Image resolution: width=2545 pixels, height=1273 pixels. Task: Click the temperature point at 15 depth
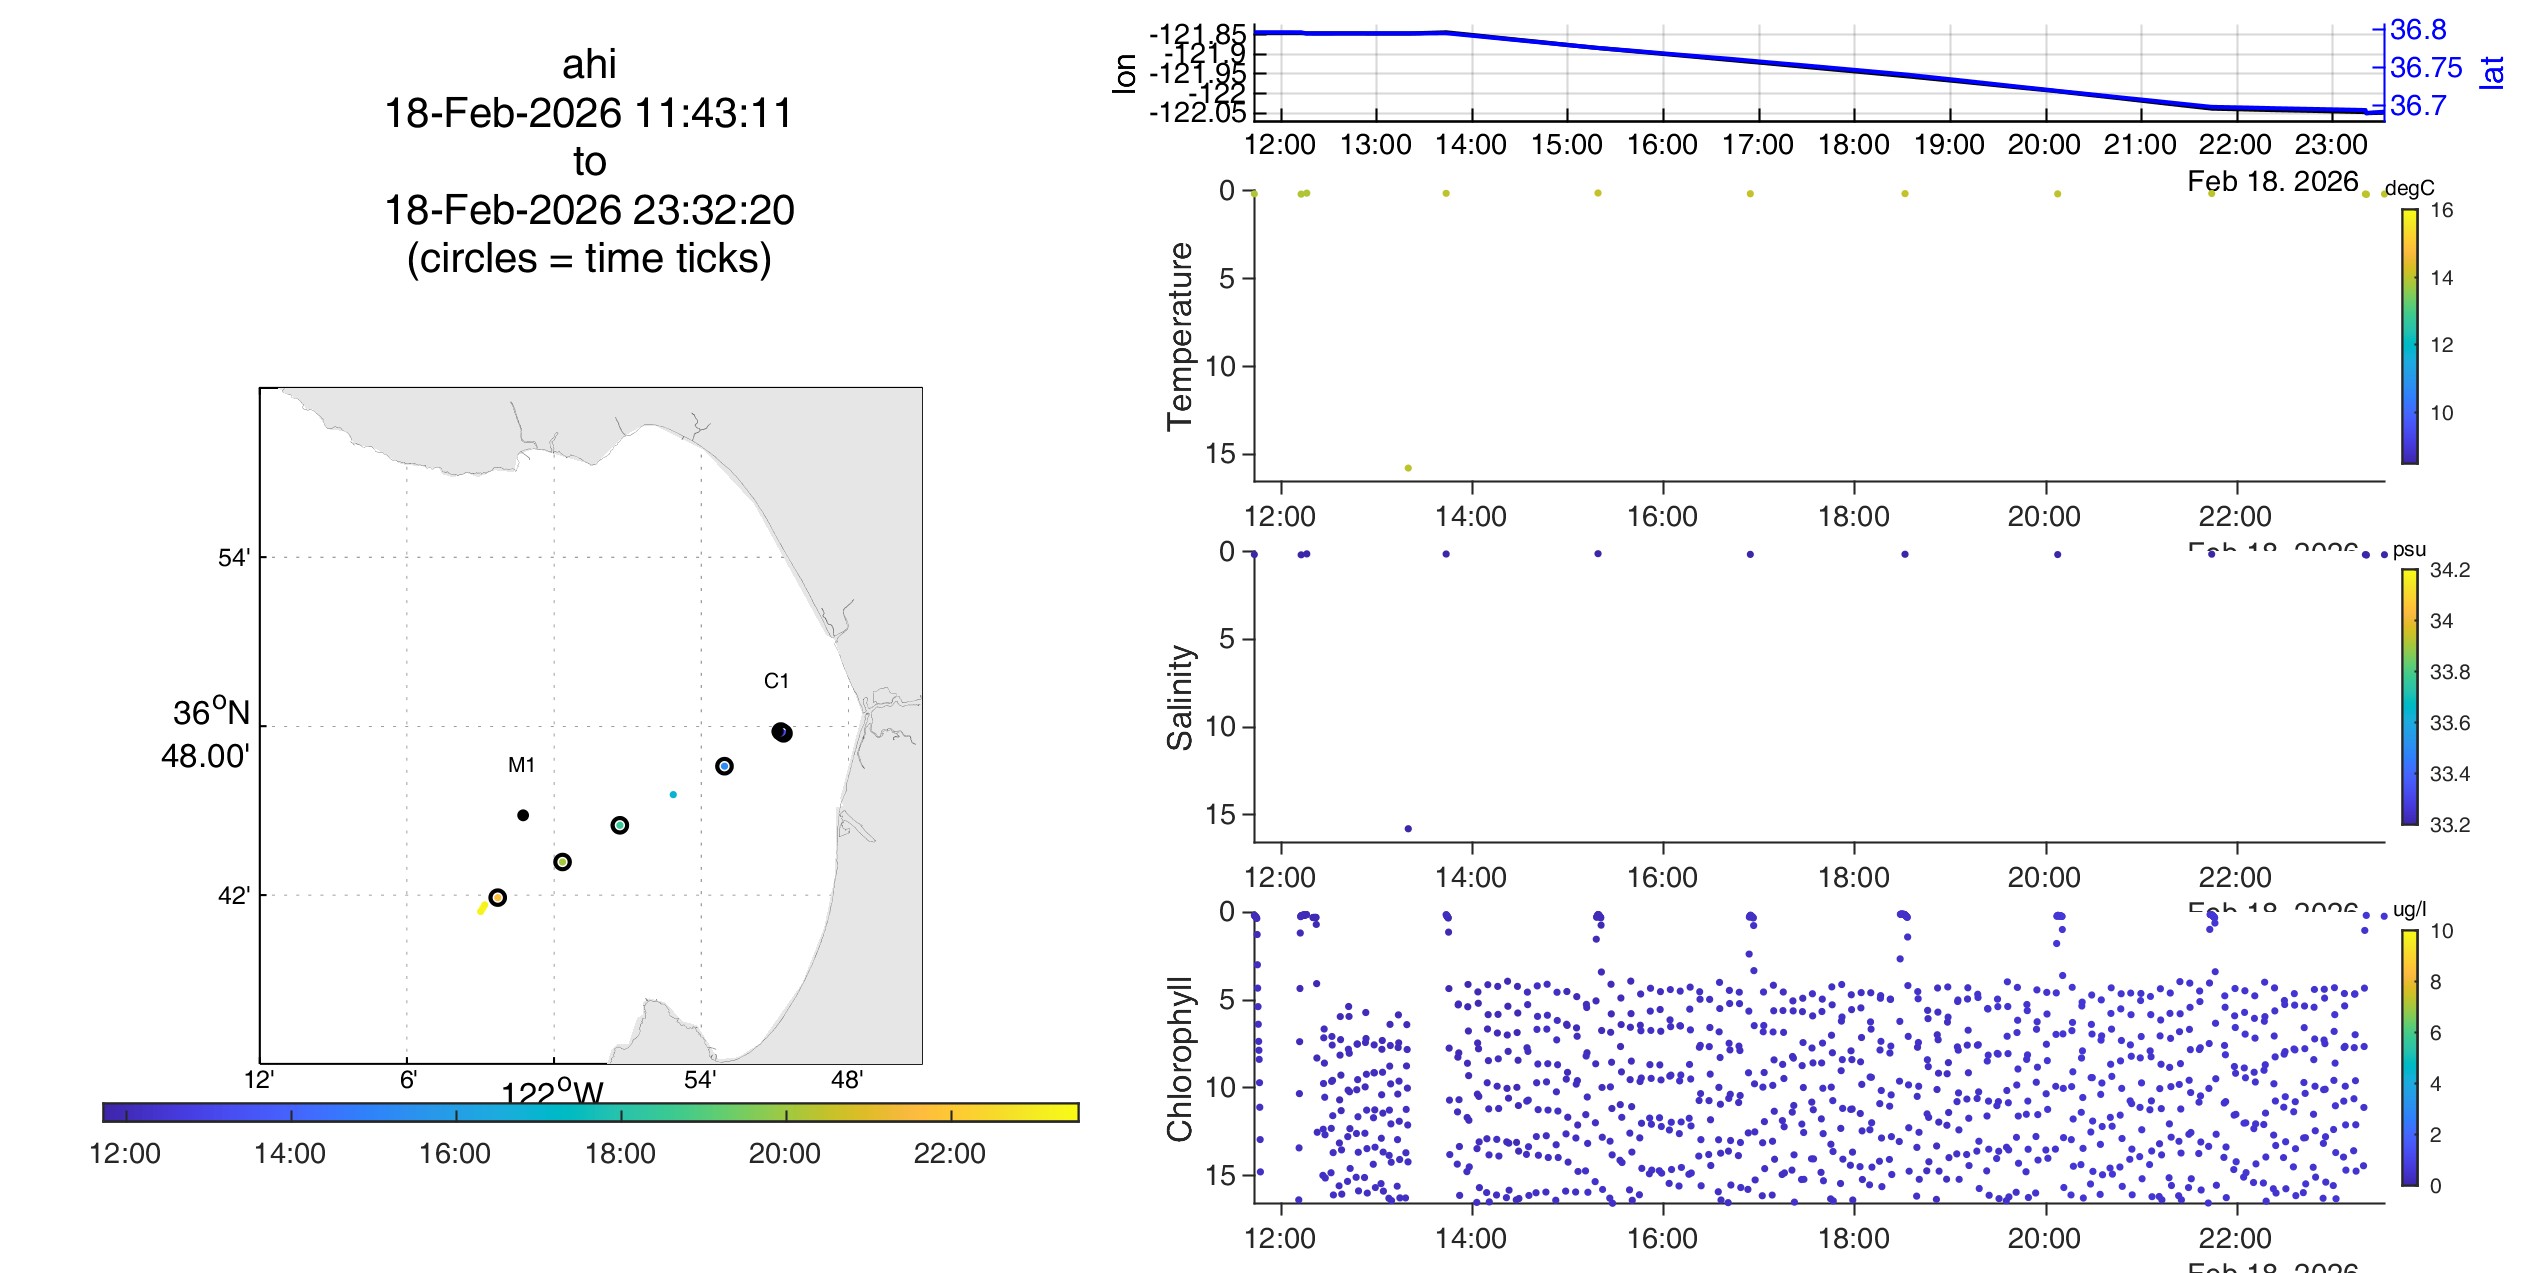[1408, 468]
